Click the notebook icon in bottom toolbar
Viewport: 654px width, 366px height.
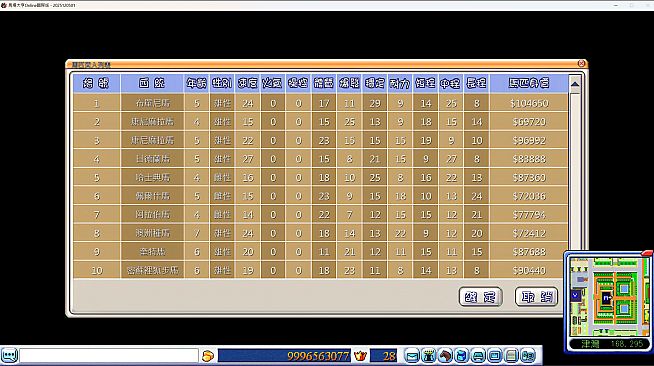pyautogui.click(x=511, y=356)
